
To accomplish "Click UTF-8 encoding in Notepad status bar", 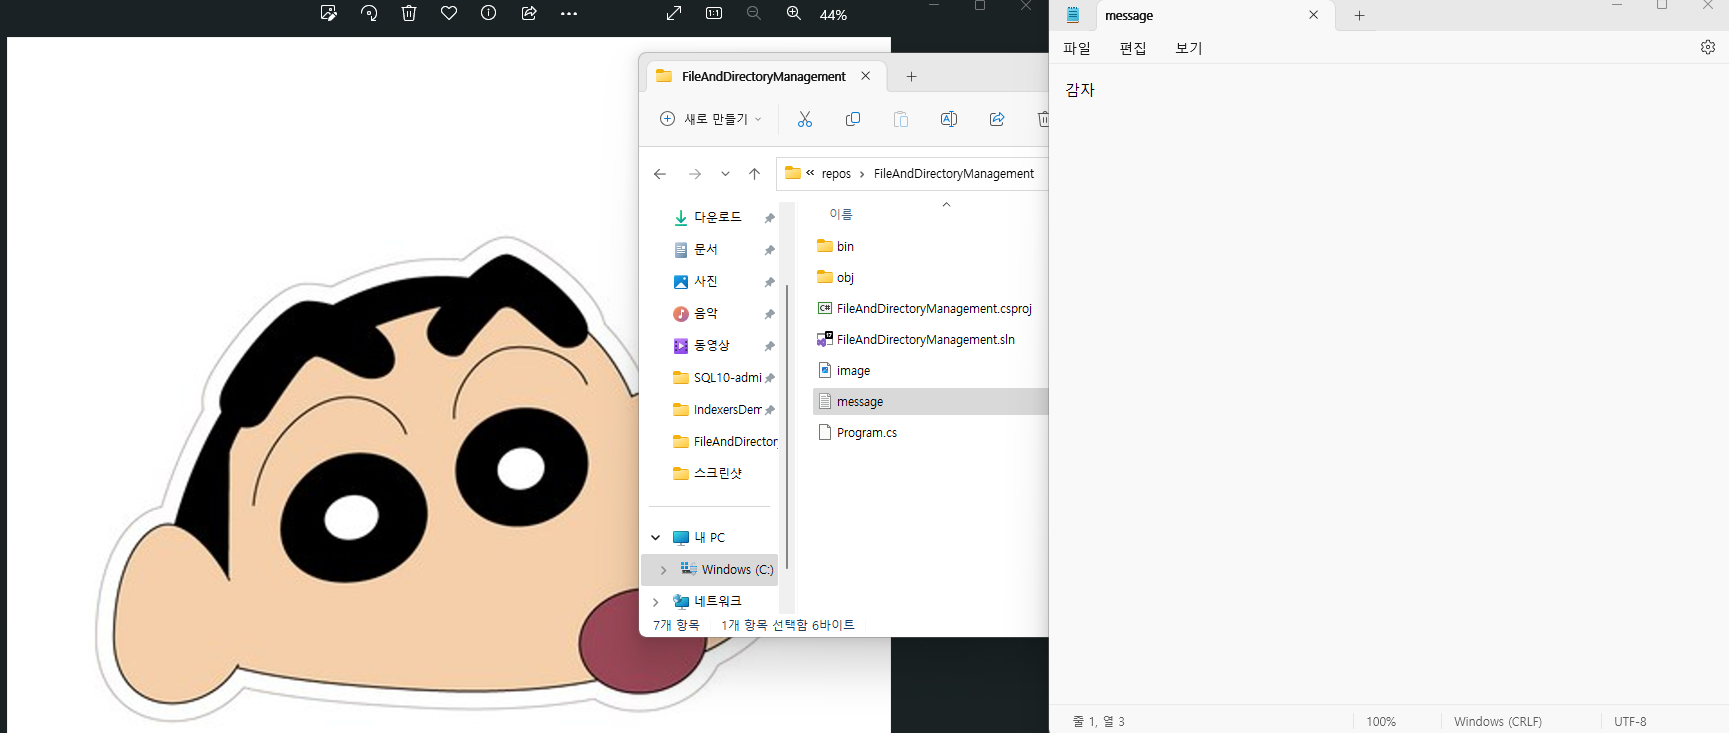I will tap(1630, 721).
